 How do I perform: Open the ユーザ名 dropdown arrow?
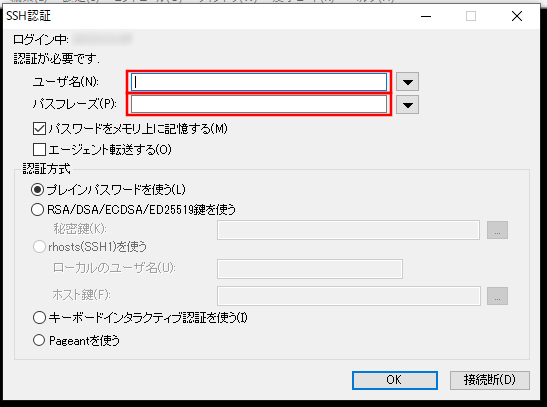point(407,82)
